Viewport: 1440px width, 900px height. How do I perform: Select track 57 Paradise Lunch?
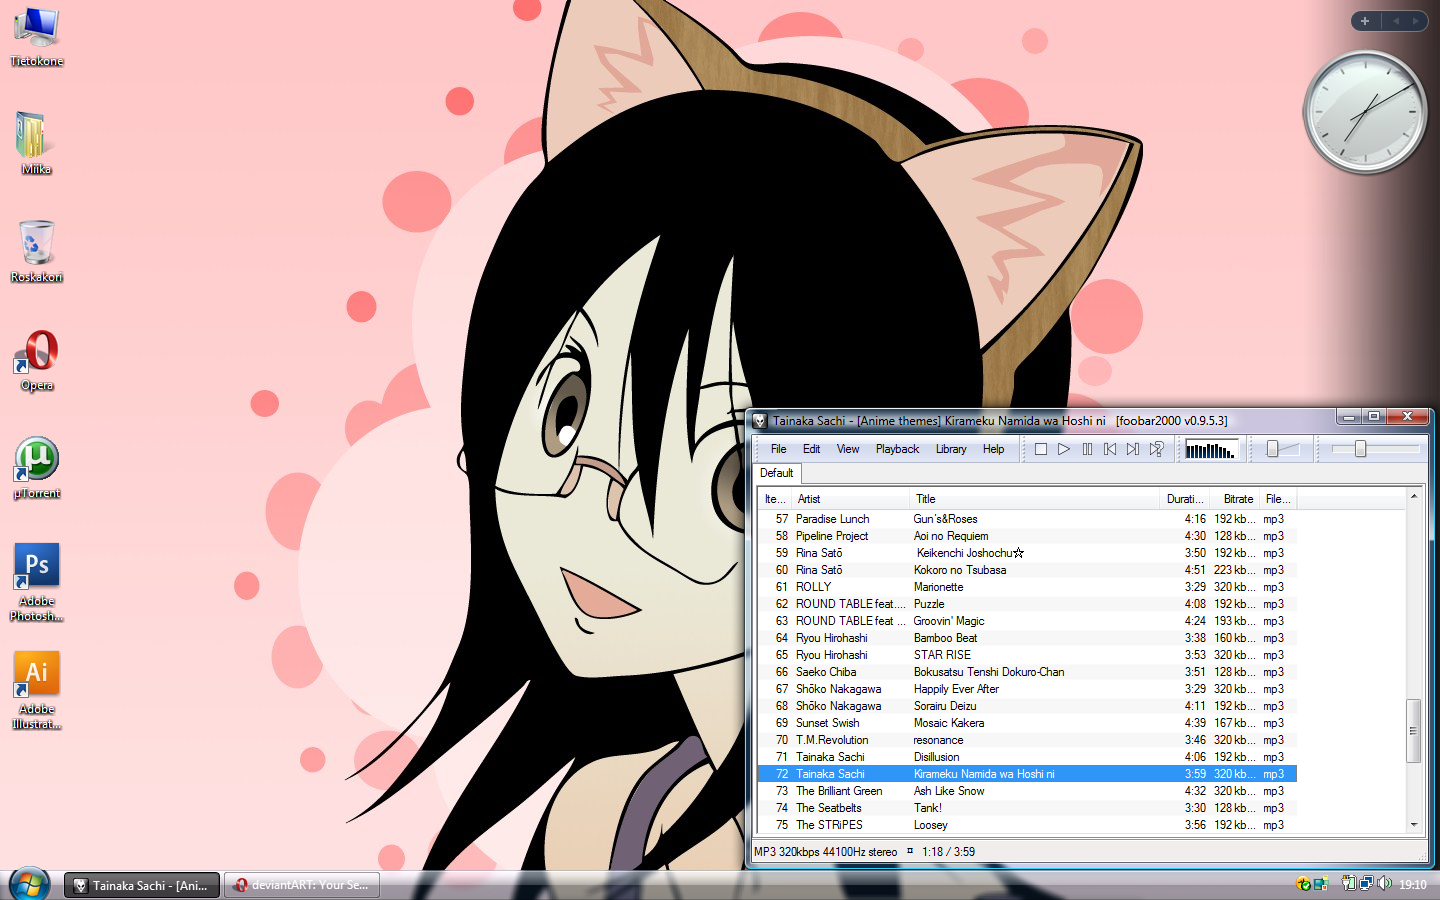tap(1028, 519)
